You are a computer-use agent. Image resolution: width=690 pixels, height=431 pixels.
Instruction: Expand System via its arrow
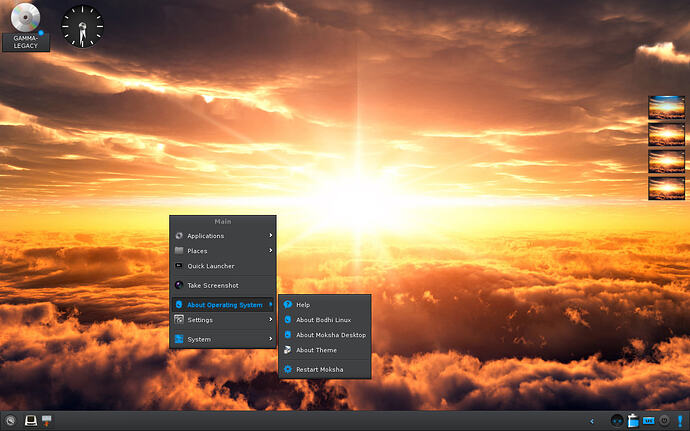pyautogui.click(x=271, y=339)
